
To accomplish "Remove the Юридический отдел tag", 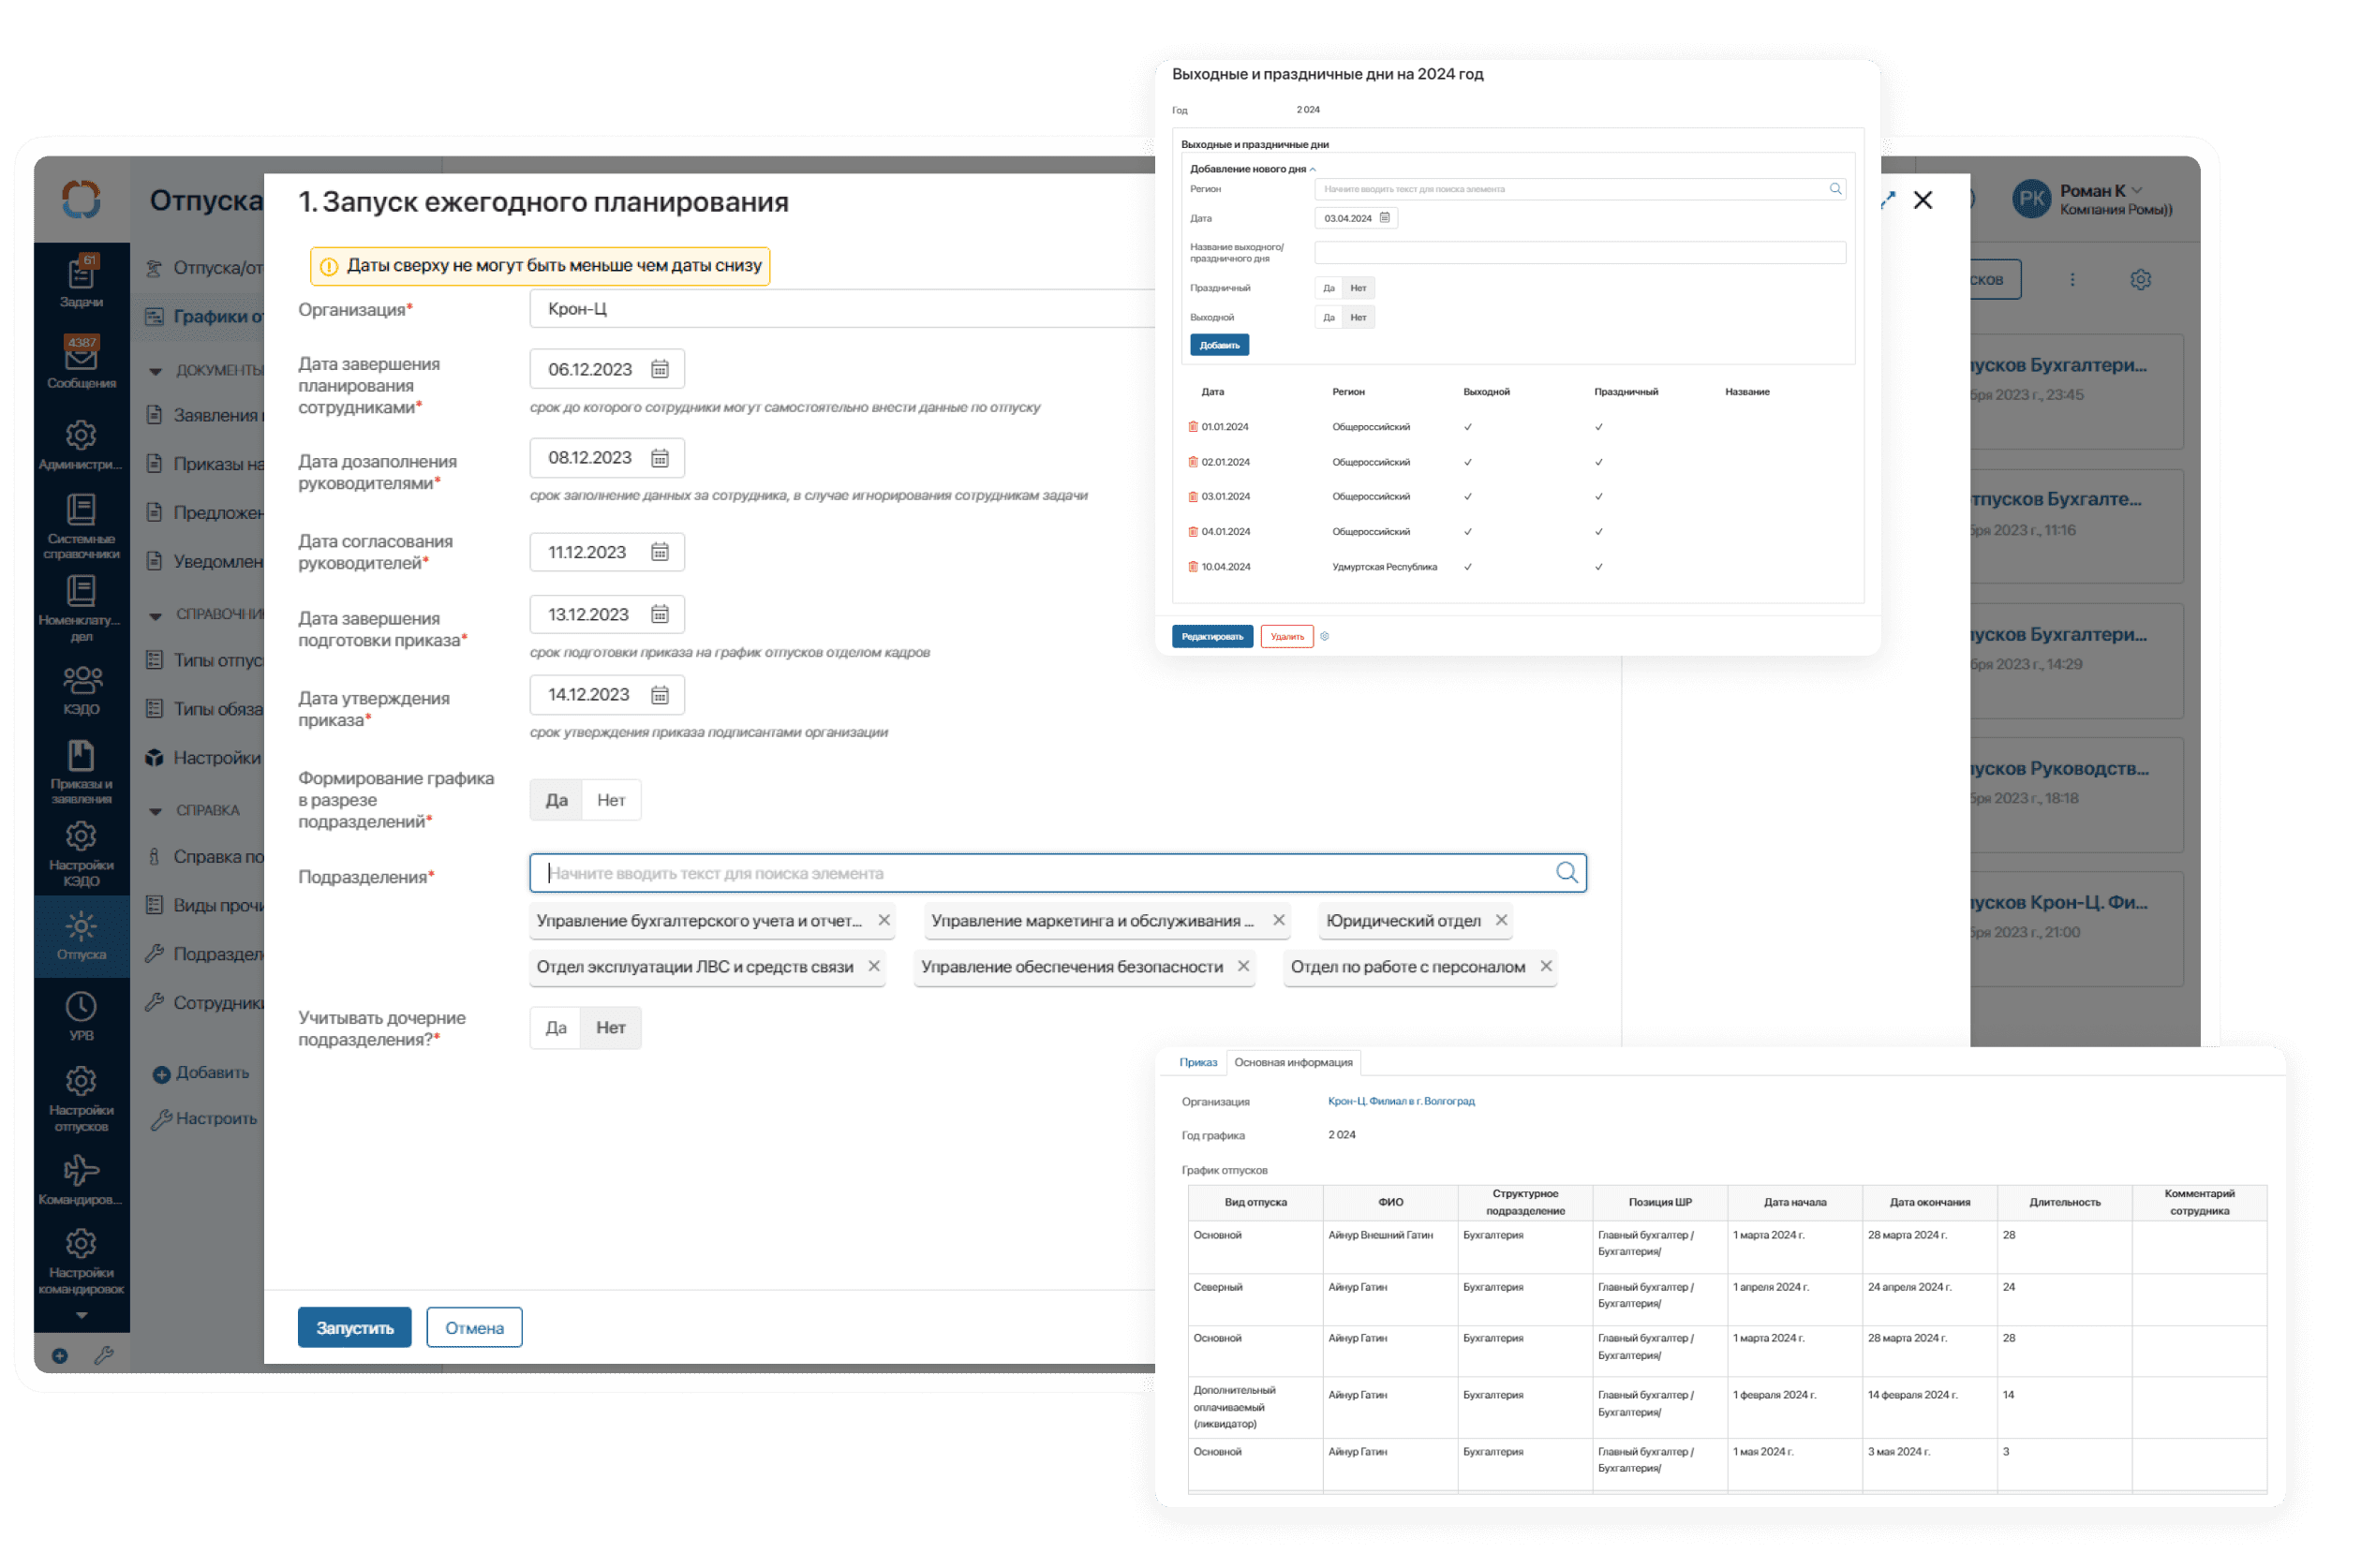I will (x=1501, y=920).
